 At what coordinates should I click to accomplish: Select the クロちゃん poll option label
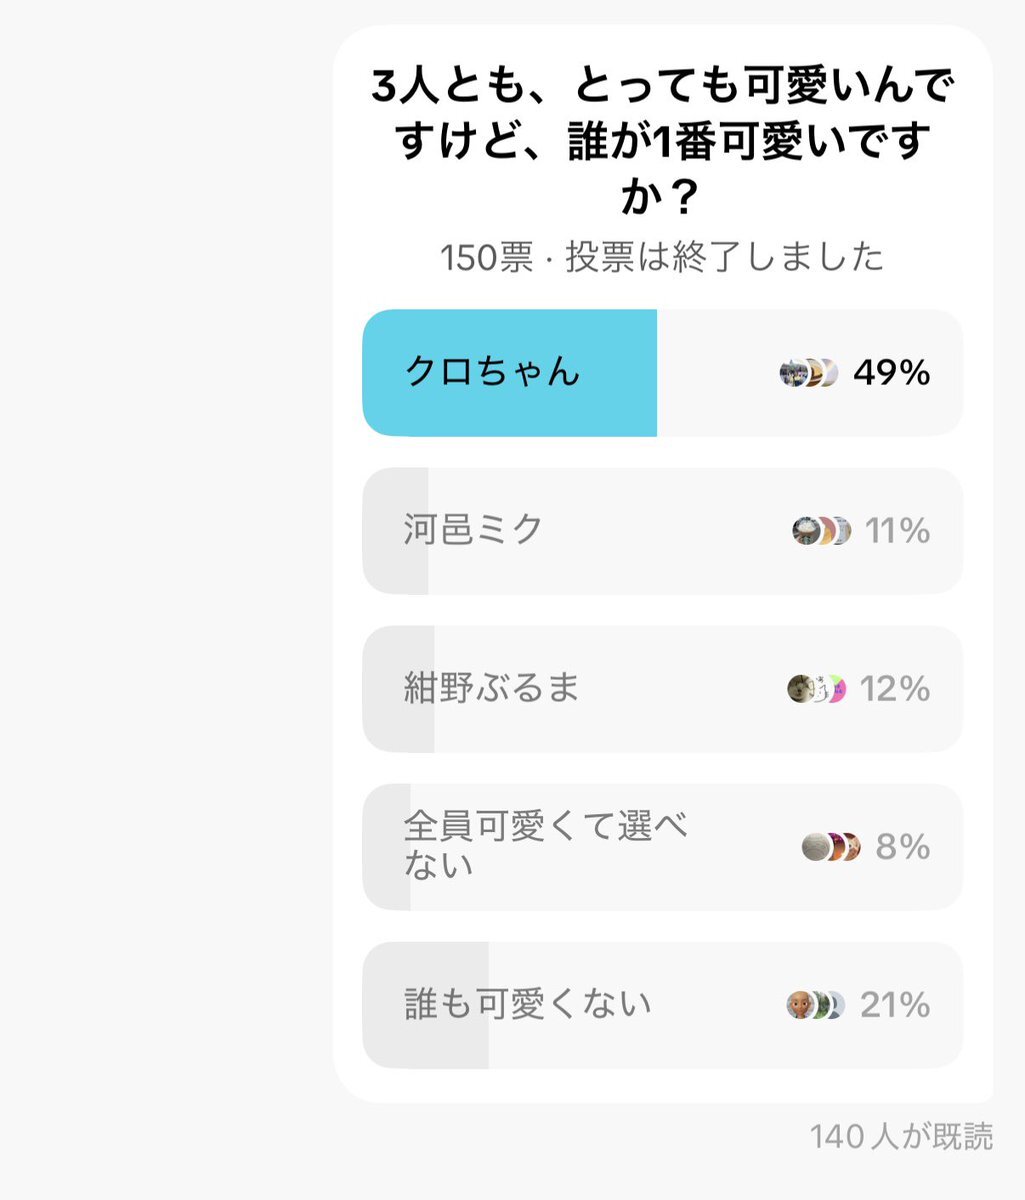(x=492, y=372)
